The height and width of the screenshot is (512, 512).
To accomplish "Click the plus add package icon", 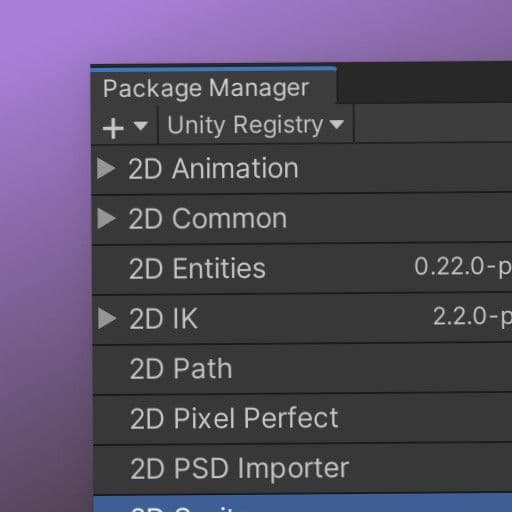I will (113, 128).
